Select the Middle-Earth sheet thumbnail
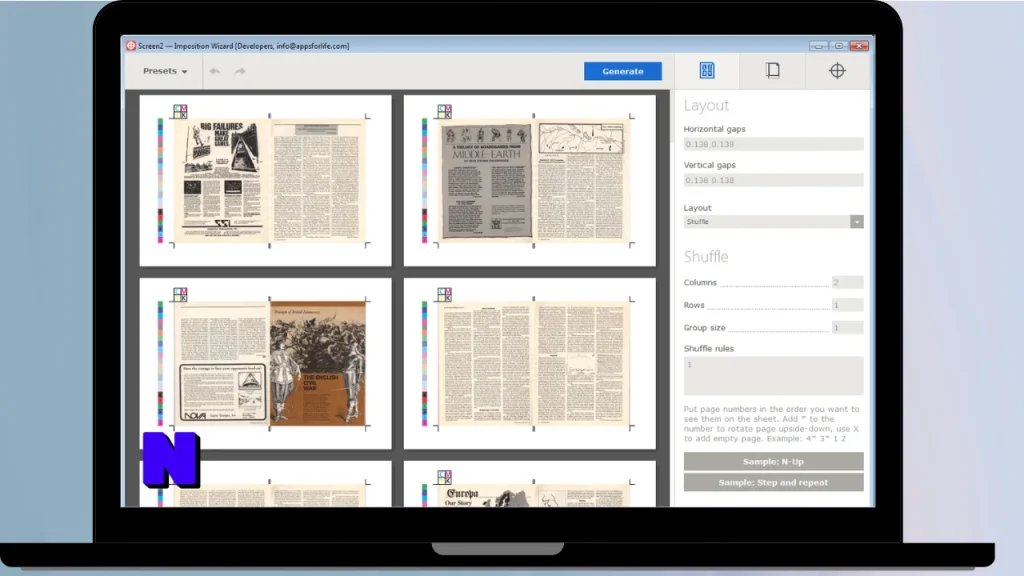Viewport: 1024px width, 576px height. click(x=530, y=181)
